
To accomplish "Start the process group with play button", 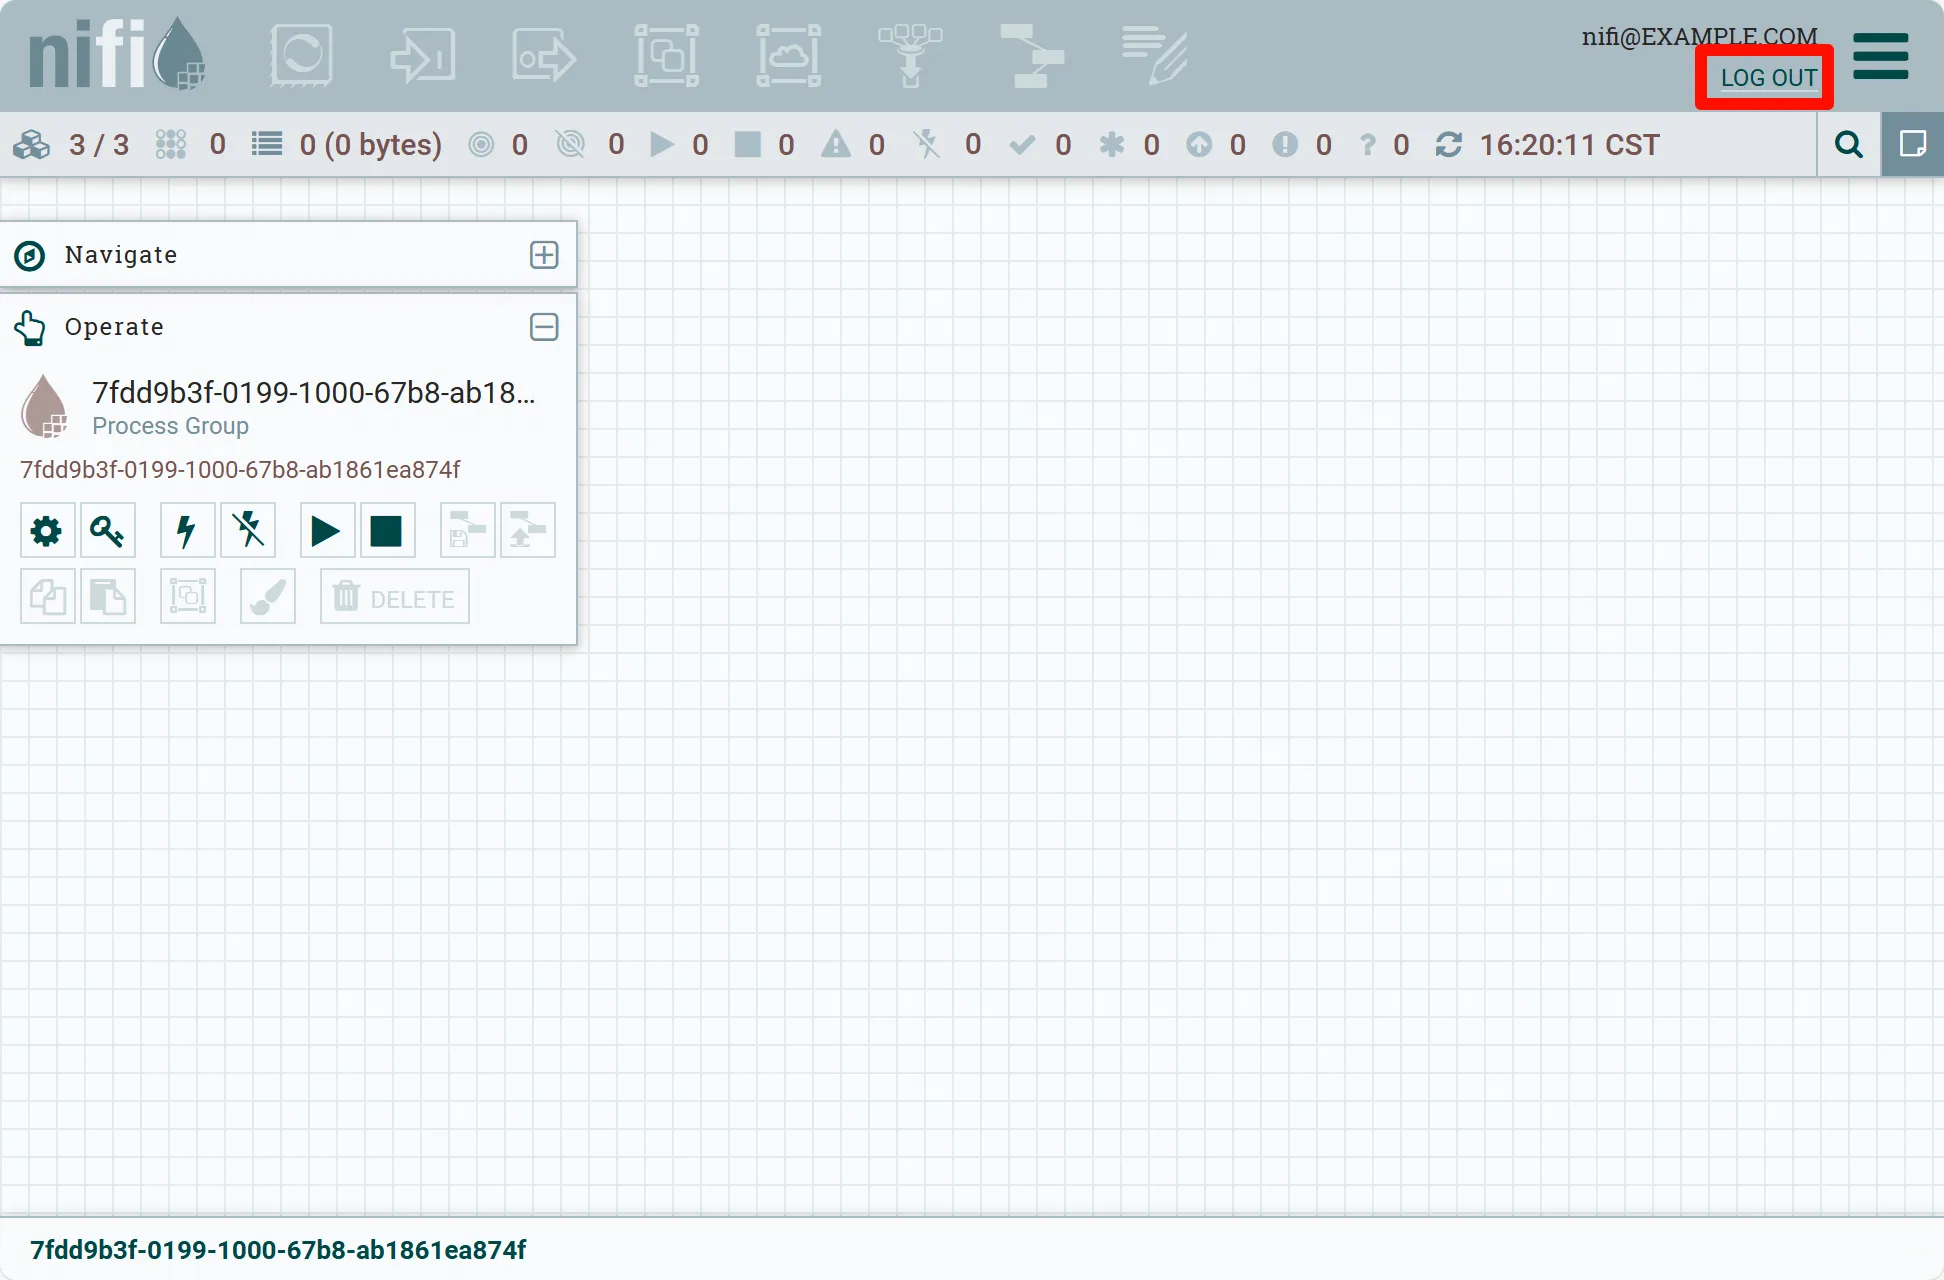I will 326,531.
